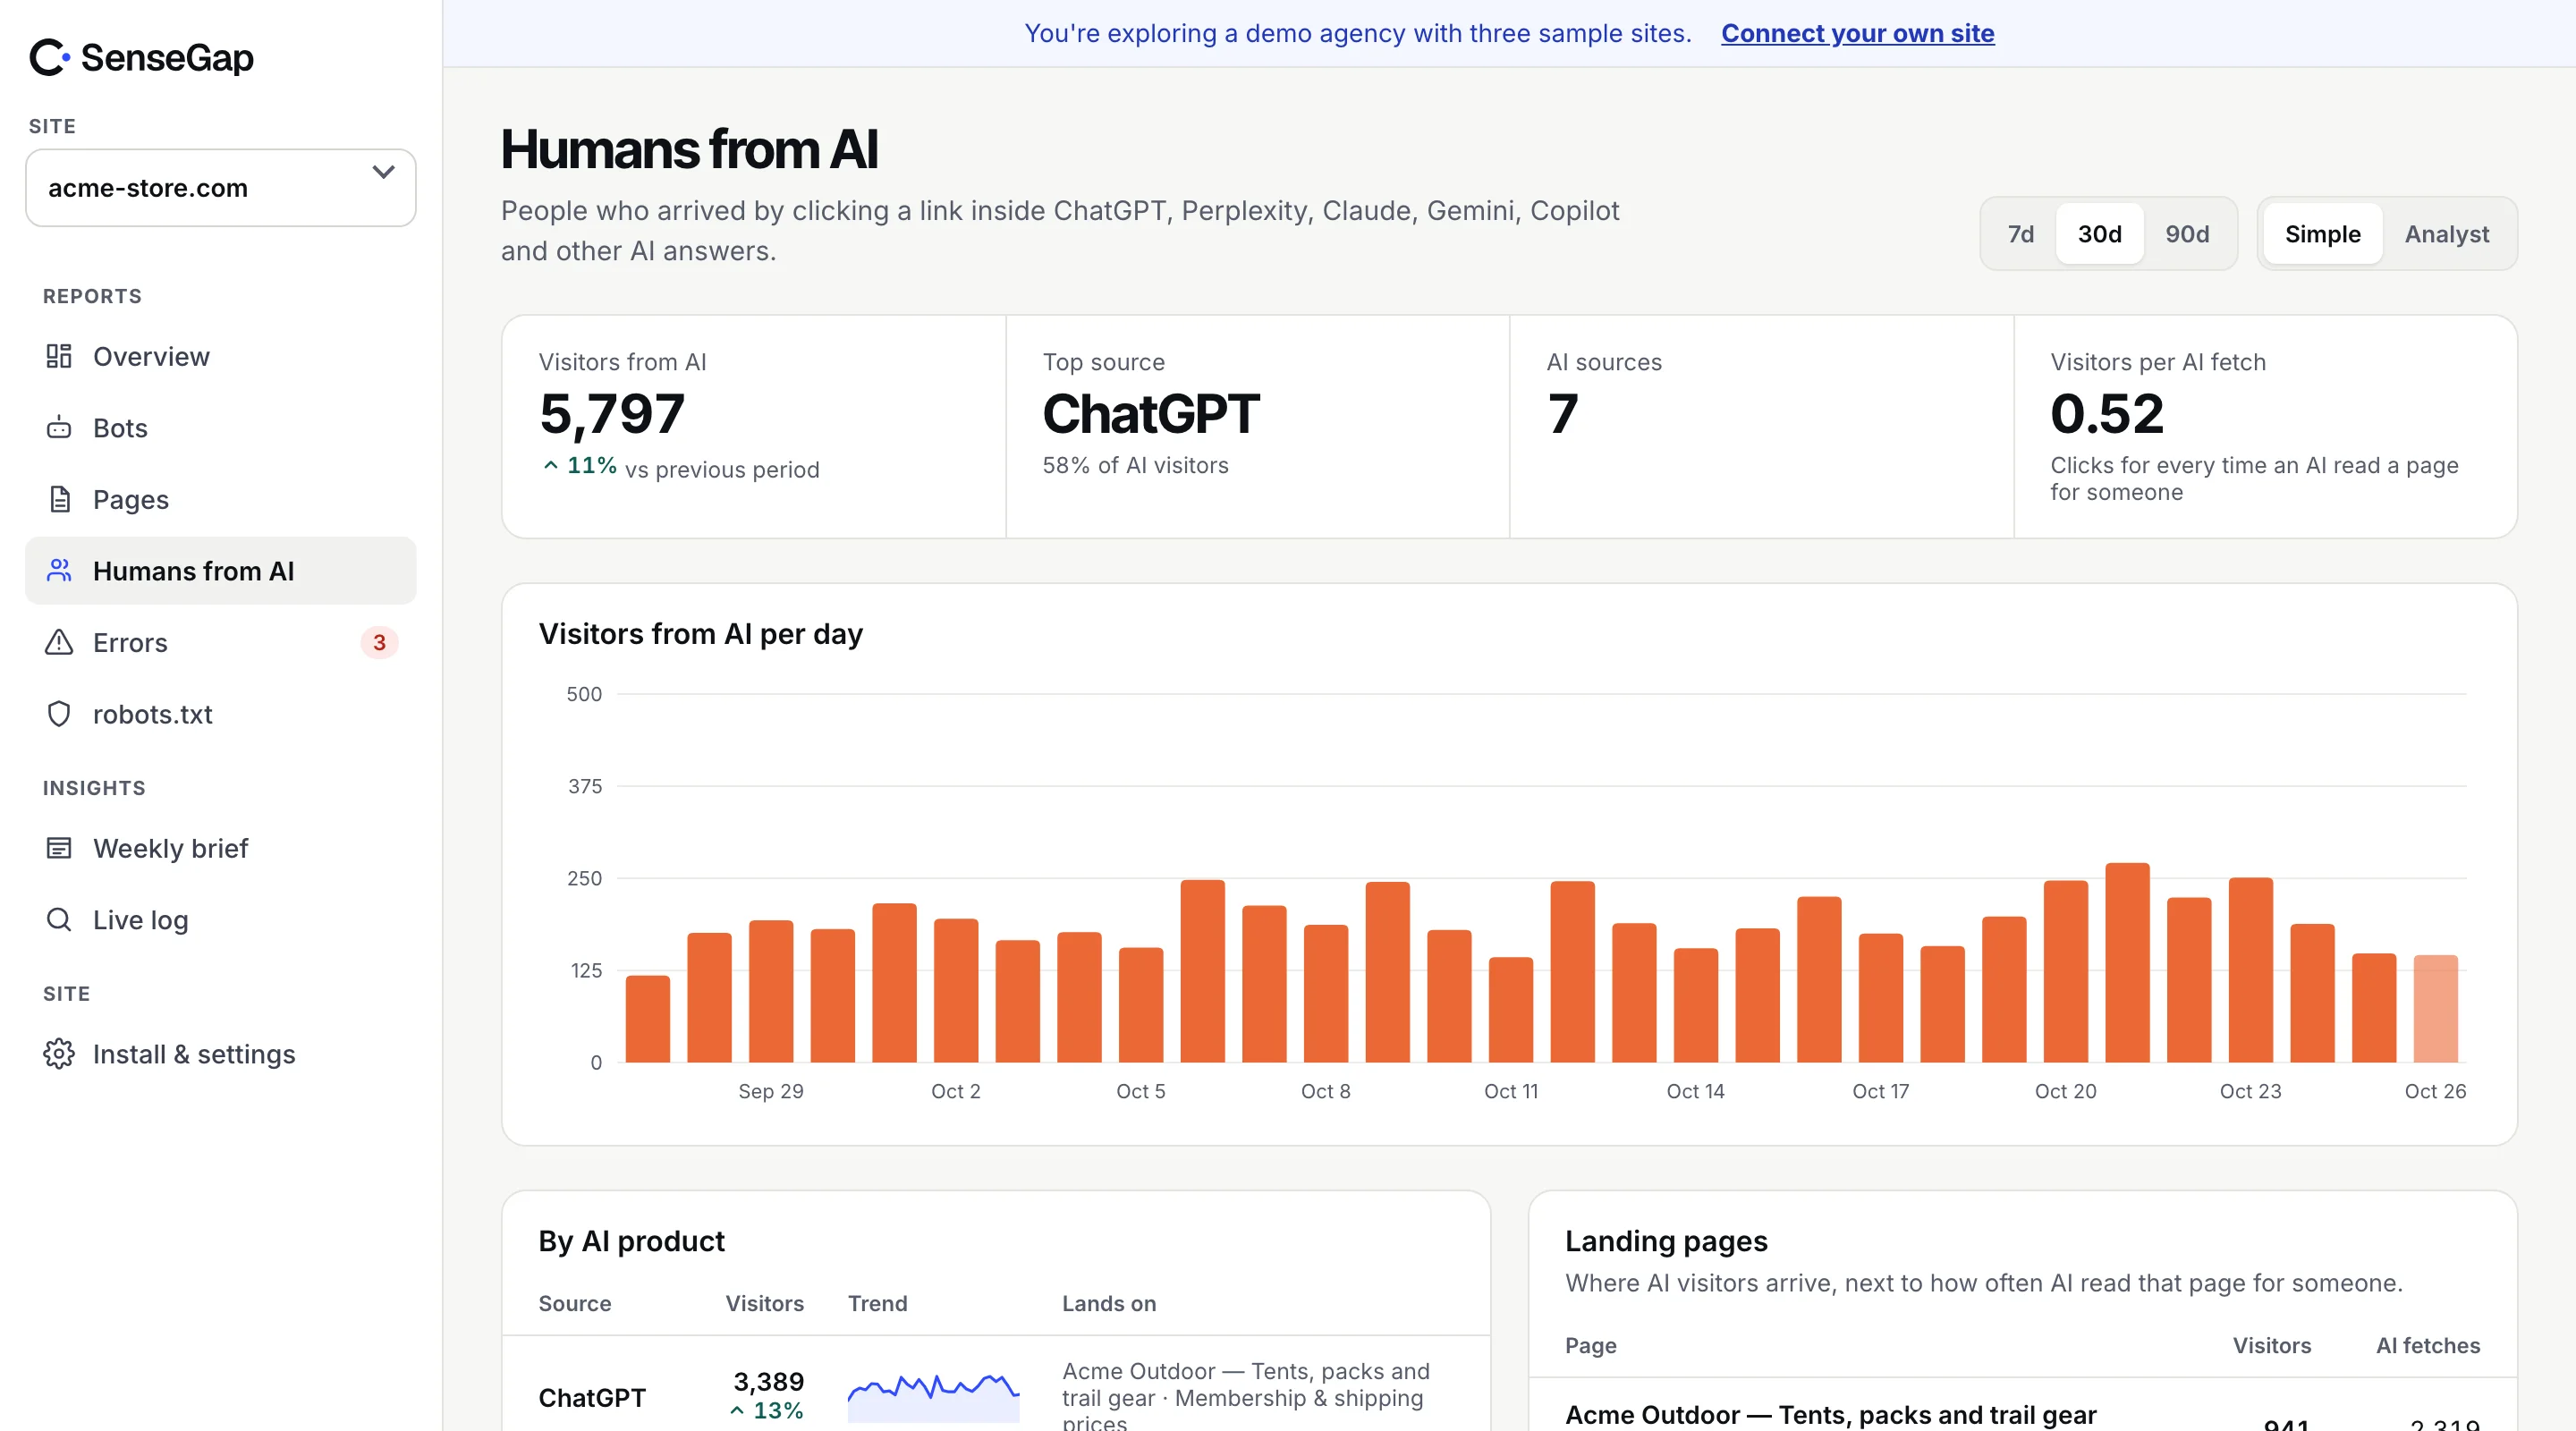Image resolution: width=2576 pixels, height=1431 pixels.
Task: Open Install & settings
Action: (x=221, y=1054)
